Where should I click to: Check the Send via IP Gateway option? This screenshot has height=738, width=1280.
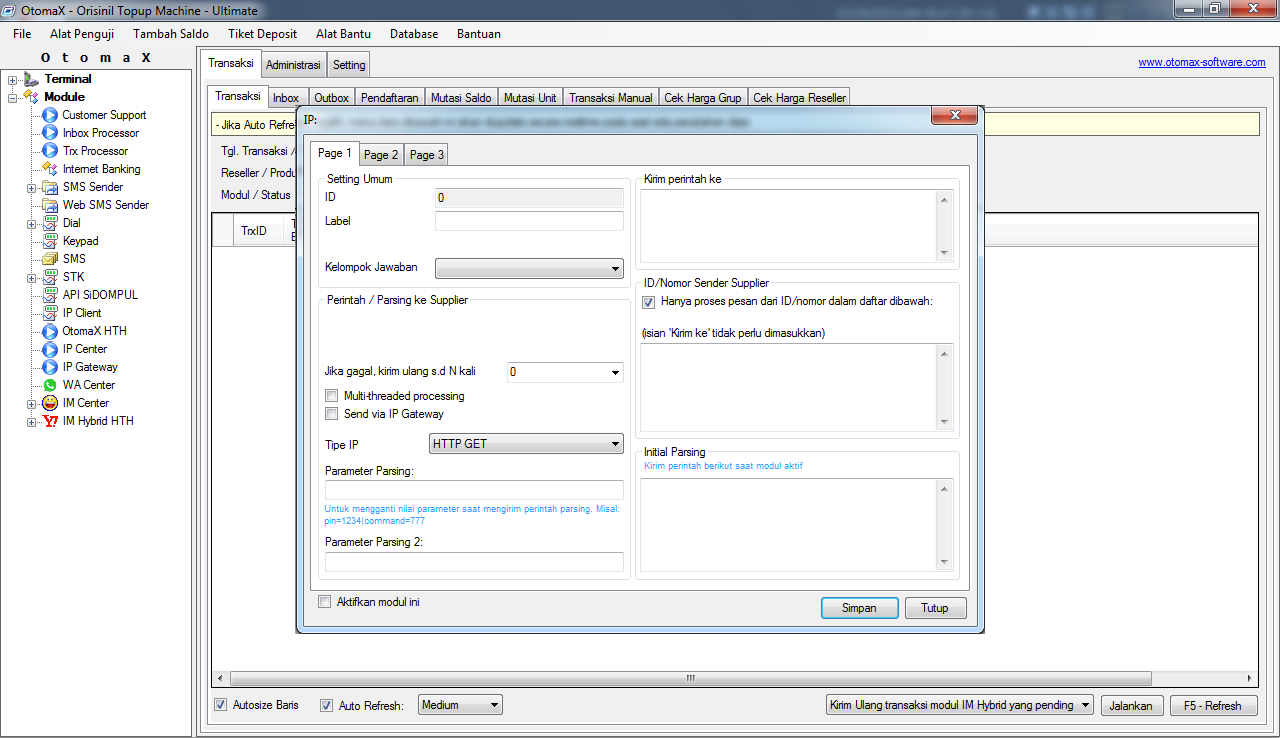[331, 413]
